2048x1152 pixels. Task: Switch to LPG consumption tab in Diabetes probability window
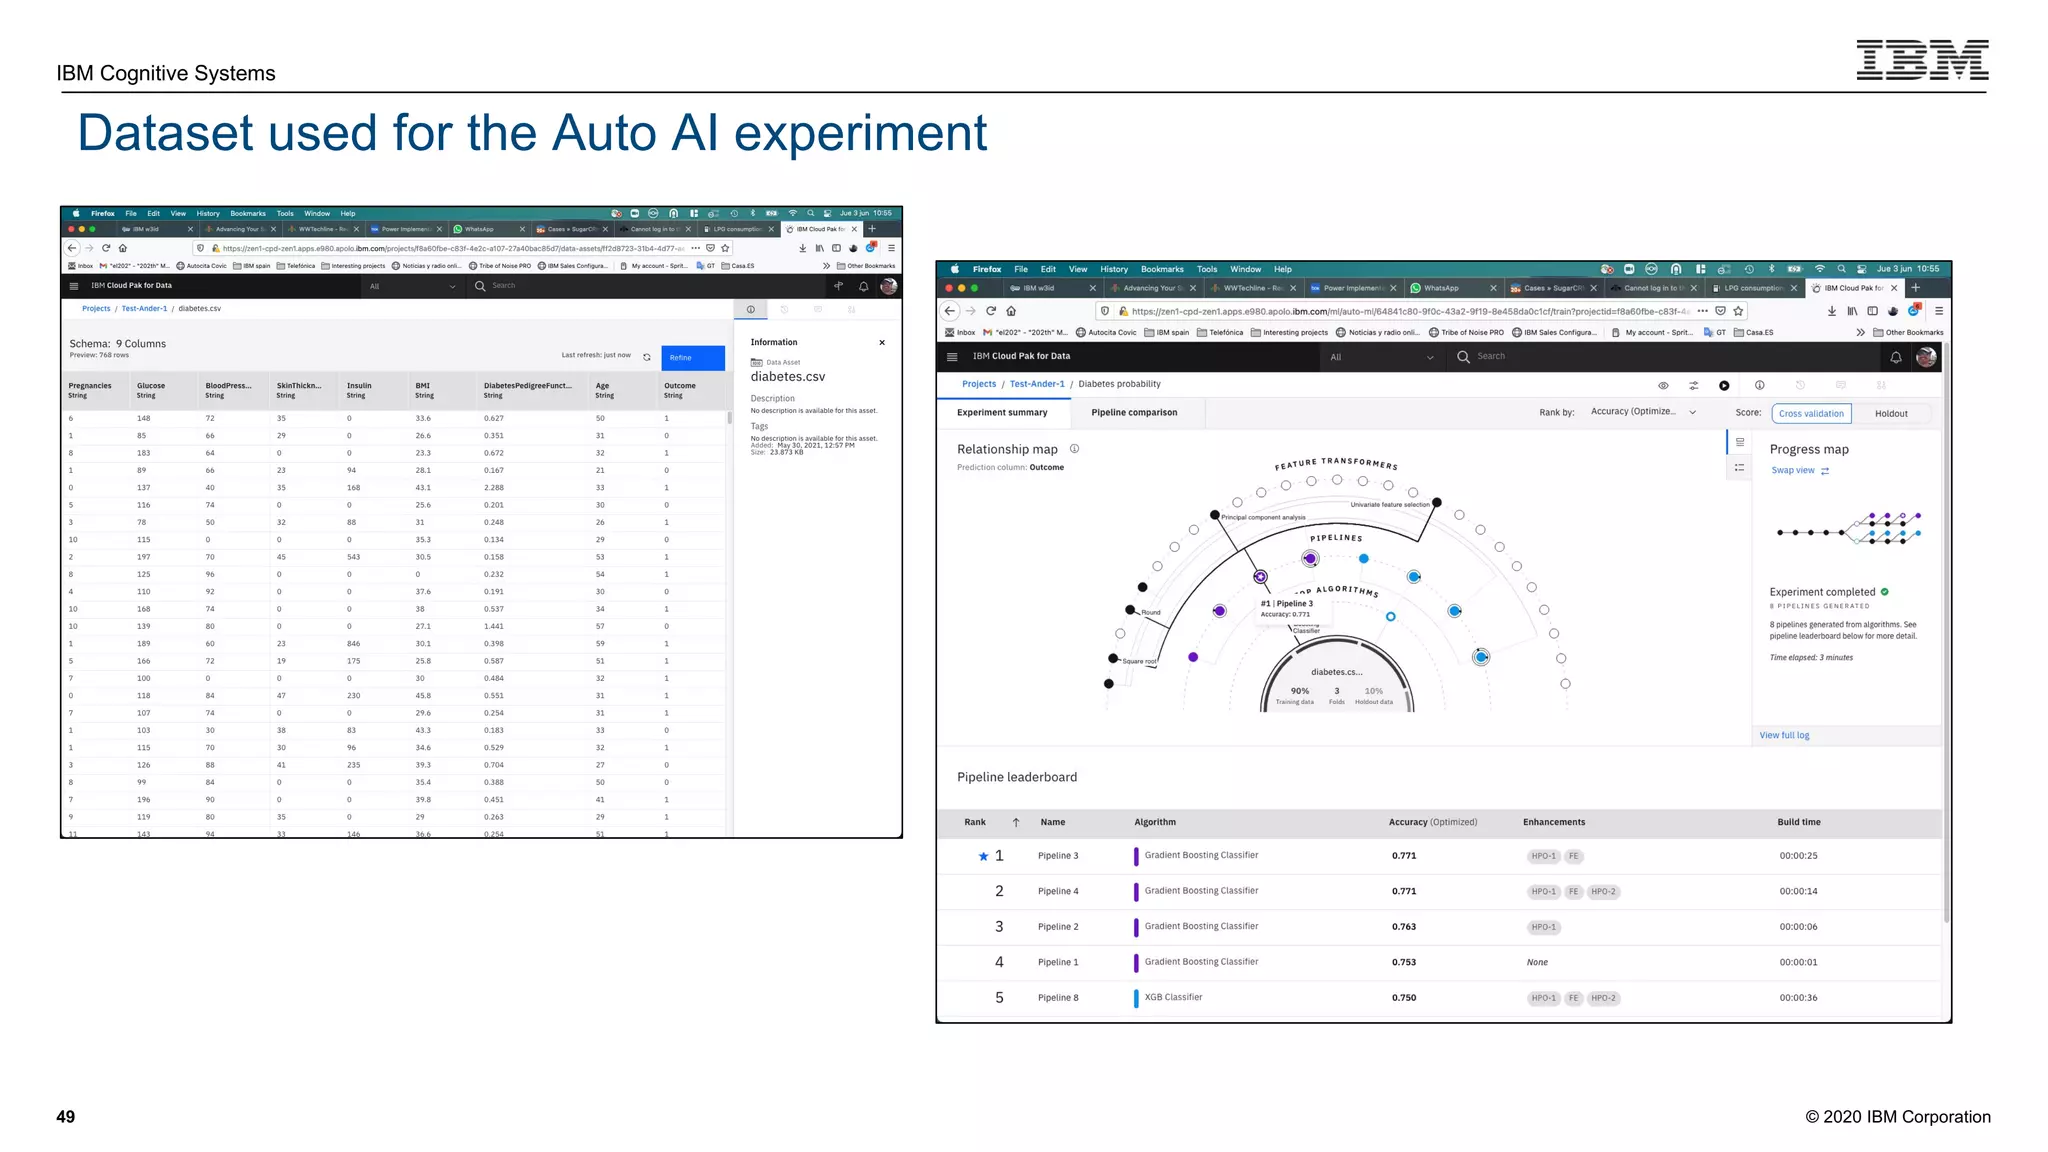point(1755,288)
